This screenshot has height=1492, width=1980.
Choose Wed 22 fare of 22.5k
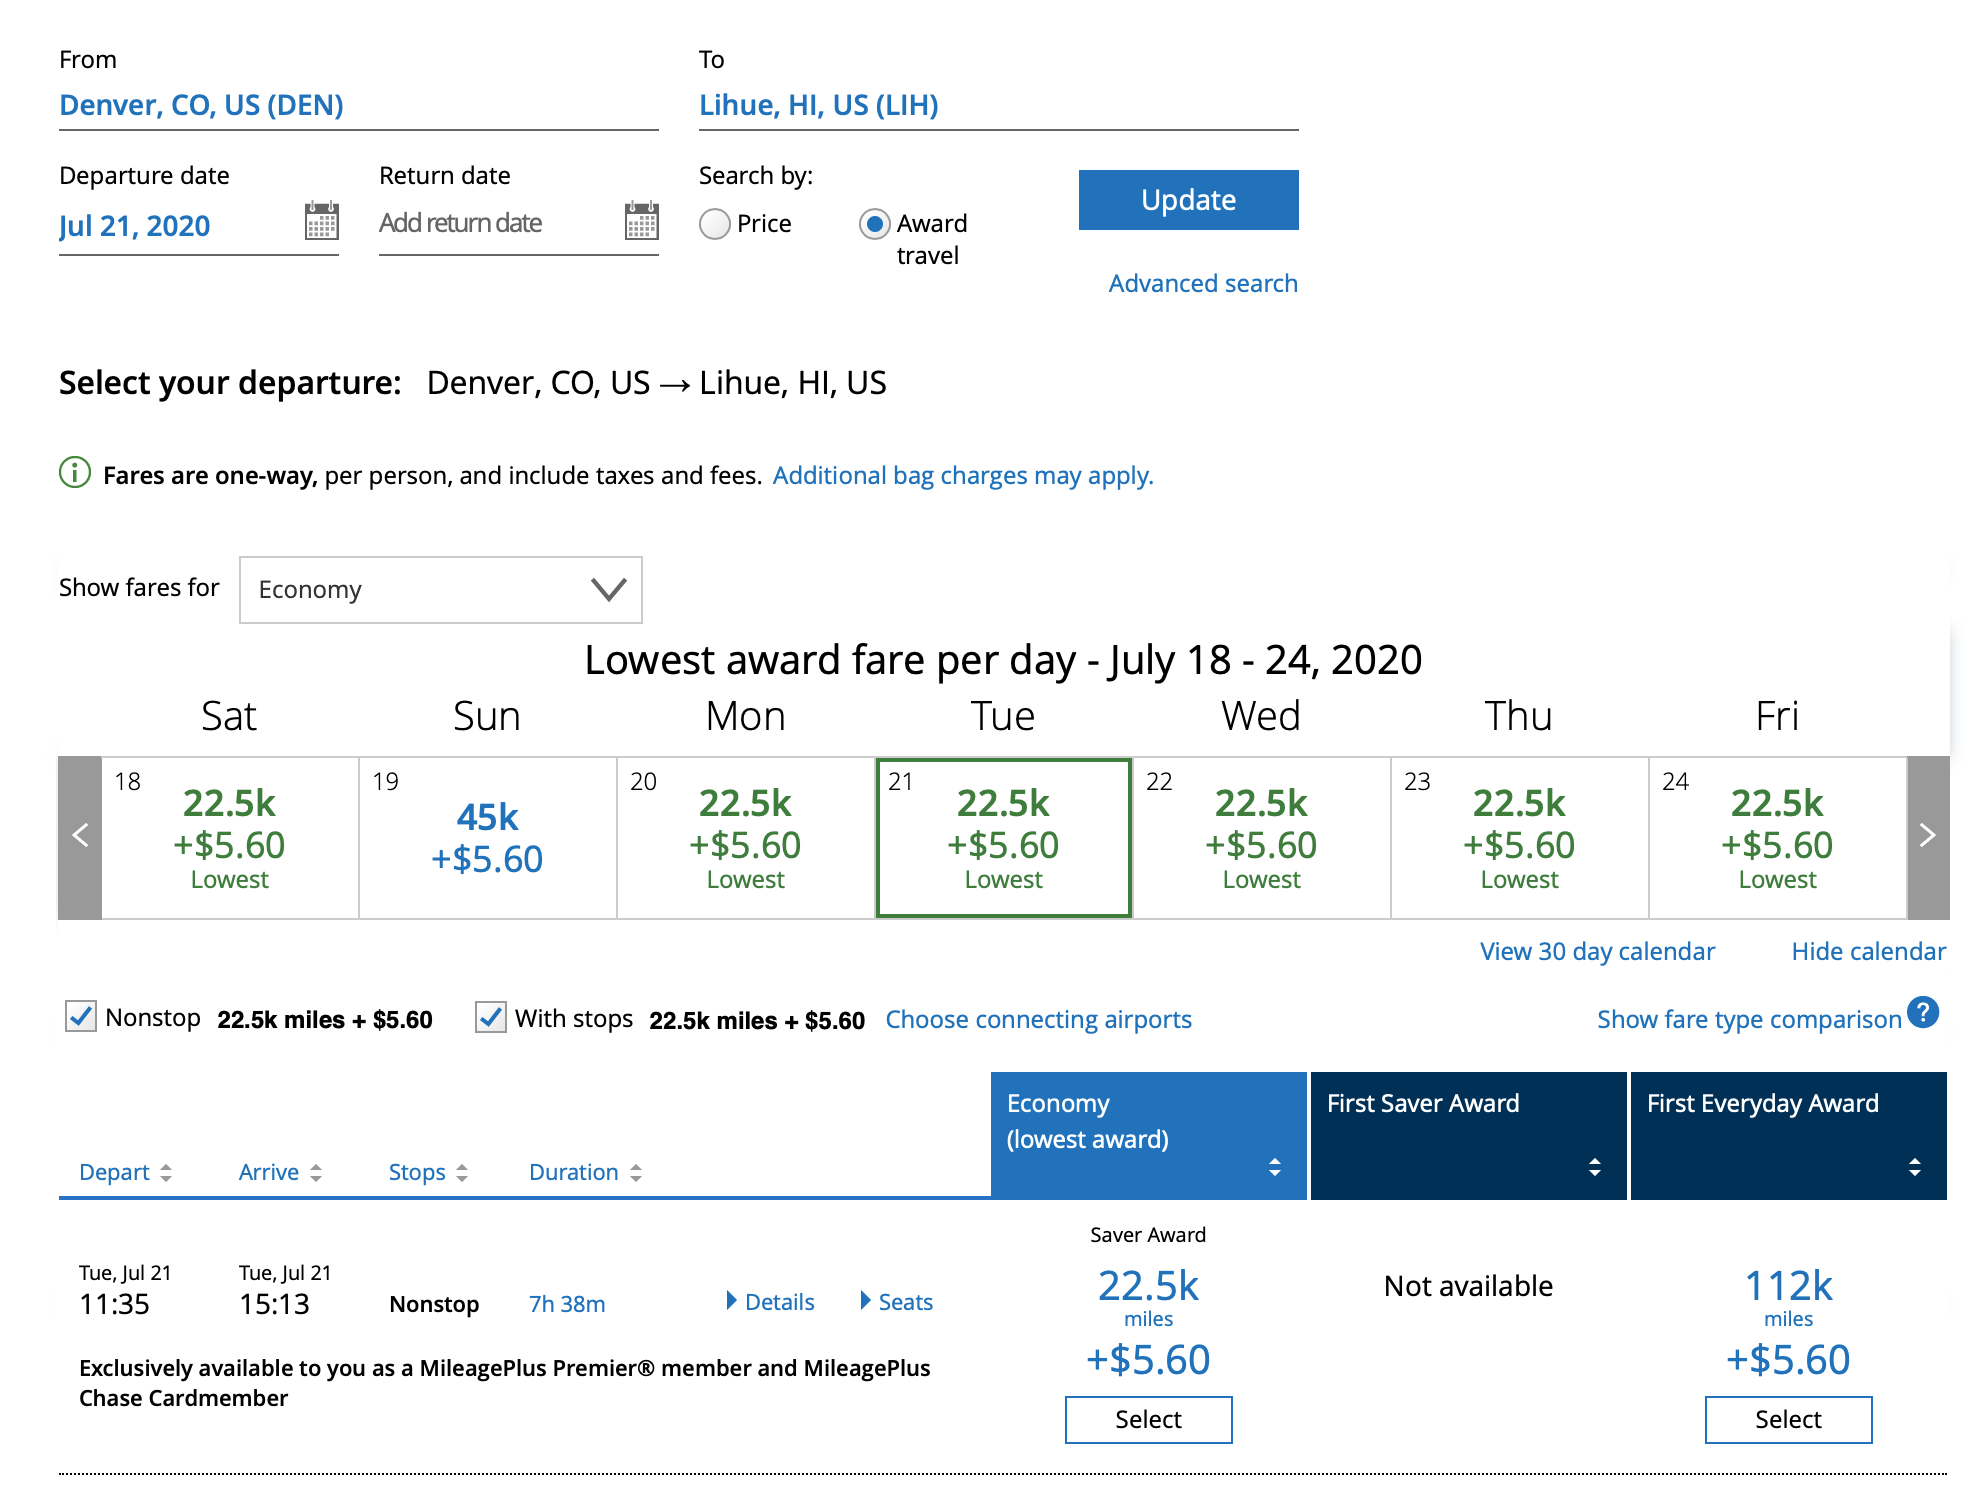(x=1262, y=838)
